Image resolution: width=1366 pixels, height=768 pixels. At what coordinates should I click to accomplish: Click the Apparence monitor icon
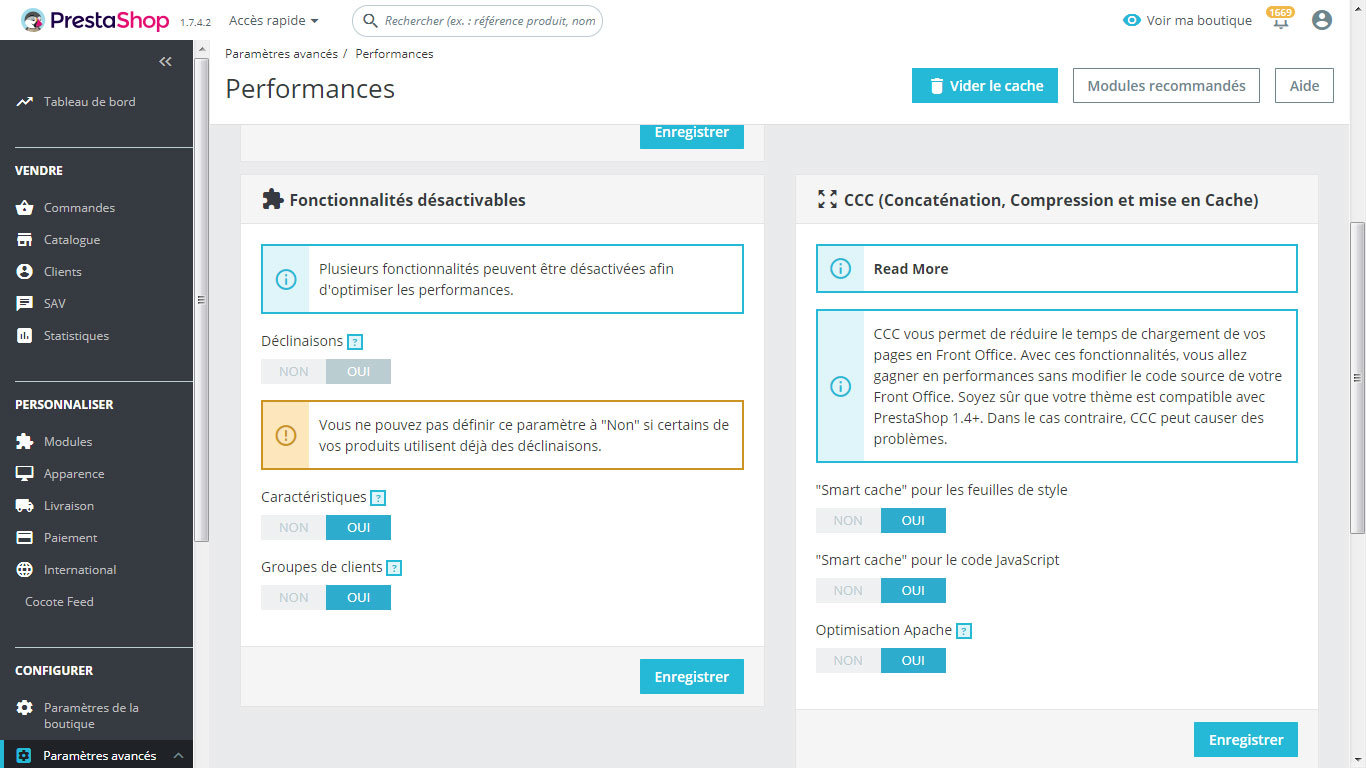(24, 474)
